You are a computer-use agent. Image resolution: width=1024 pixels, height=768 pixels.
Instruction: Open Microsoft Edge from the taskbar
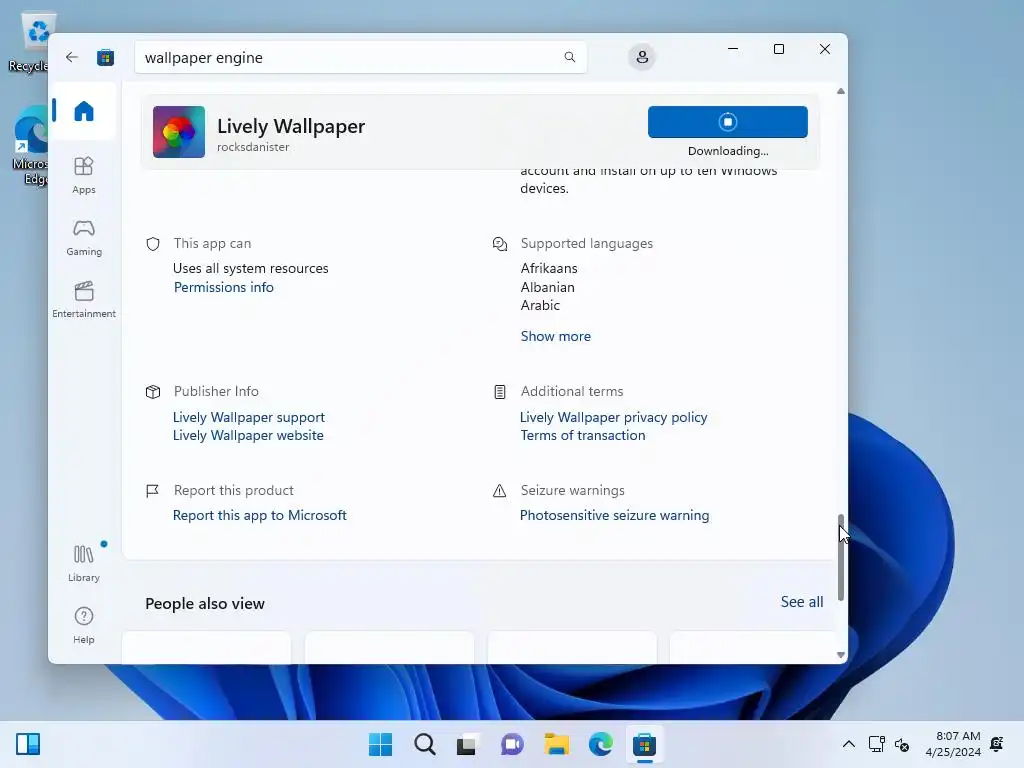pyautogui.click(x=600, y=744)
